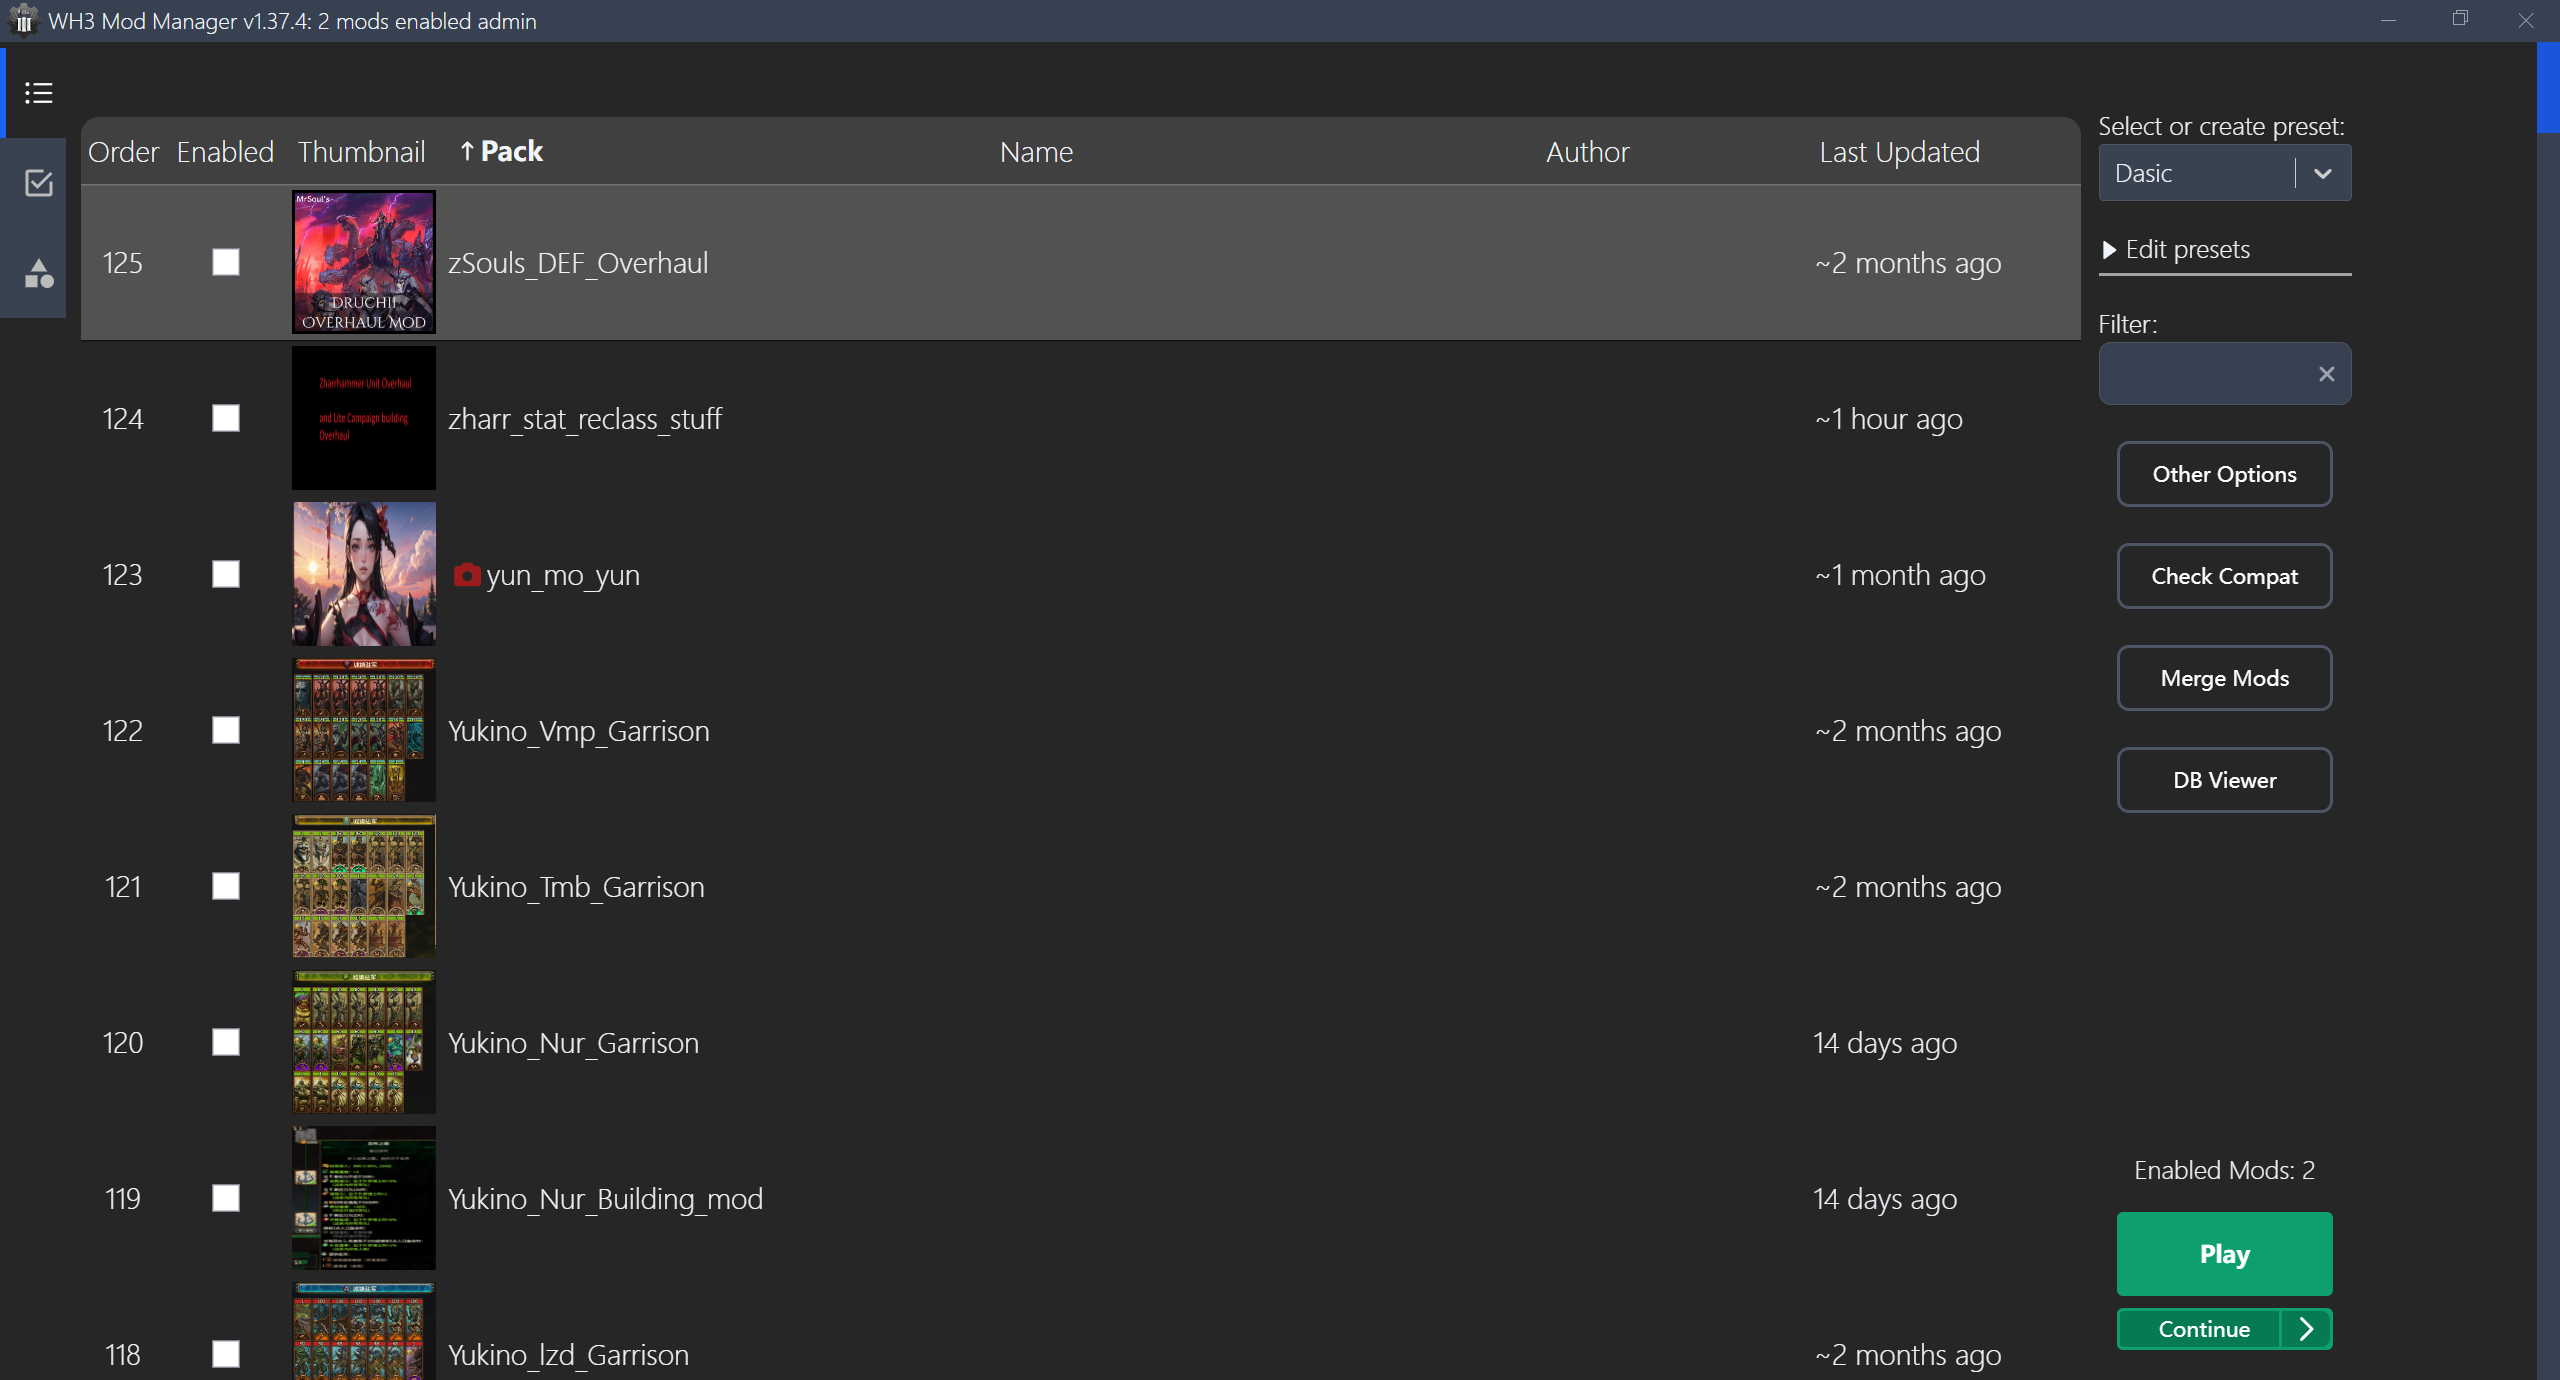Screen dimensions: 2560x1380
Task: Click the zharr_stat_reclass_stuff thumbnail
Action: coord(363,418)
